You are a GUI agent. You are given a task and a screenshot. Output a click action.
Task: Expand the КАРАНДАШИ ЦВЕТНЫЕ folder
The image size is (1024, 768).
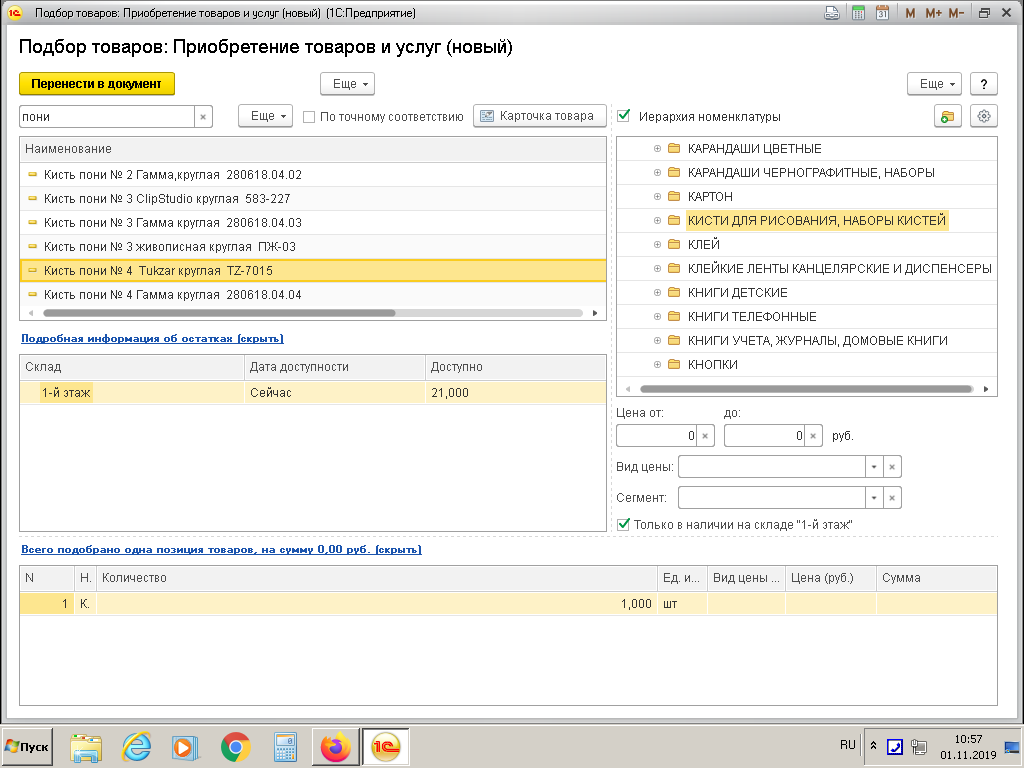[x=658, y=148]
